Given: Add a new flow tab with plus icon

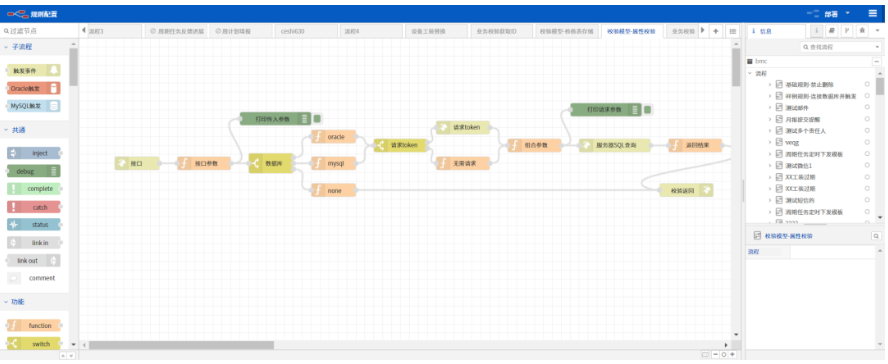Looking at the screenshot, I should tap(716, 31).
